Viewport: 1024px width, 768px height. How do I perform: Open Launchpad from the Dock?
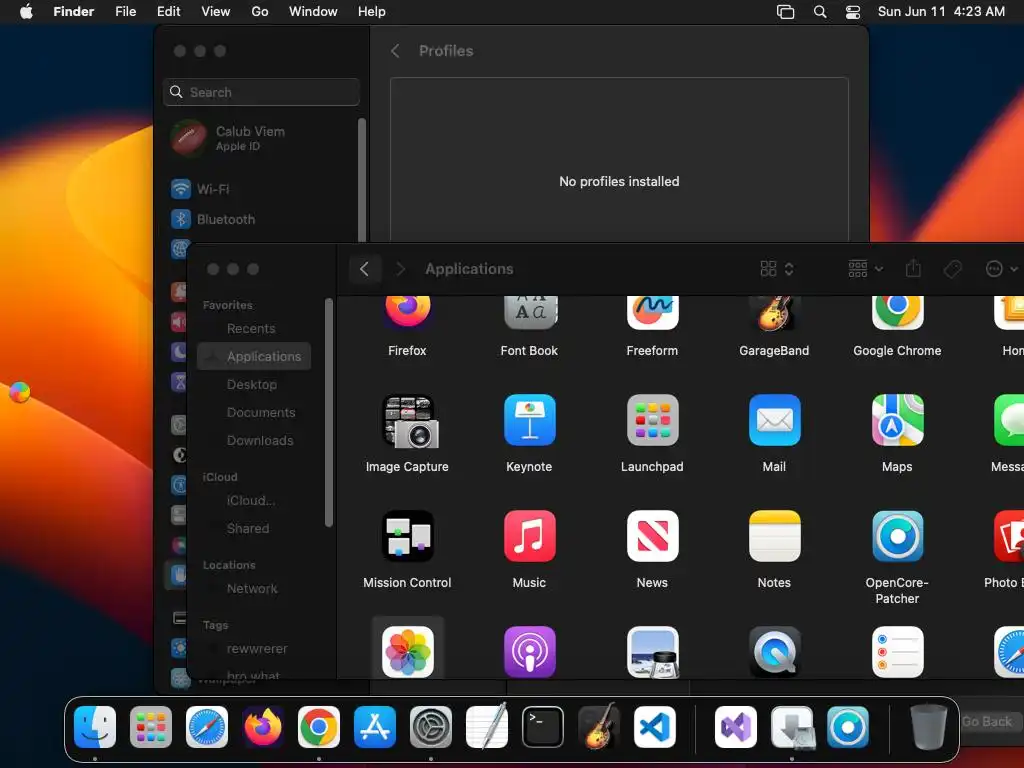click(x=151, y=727)
